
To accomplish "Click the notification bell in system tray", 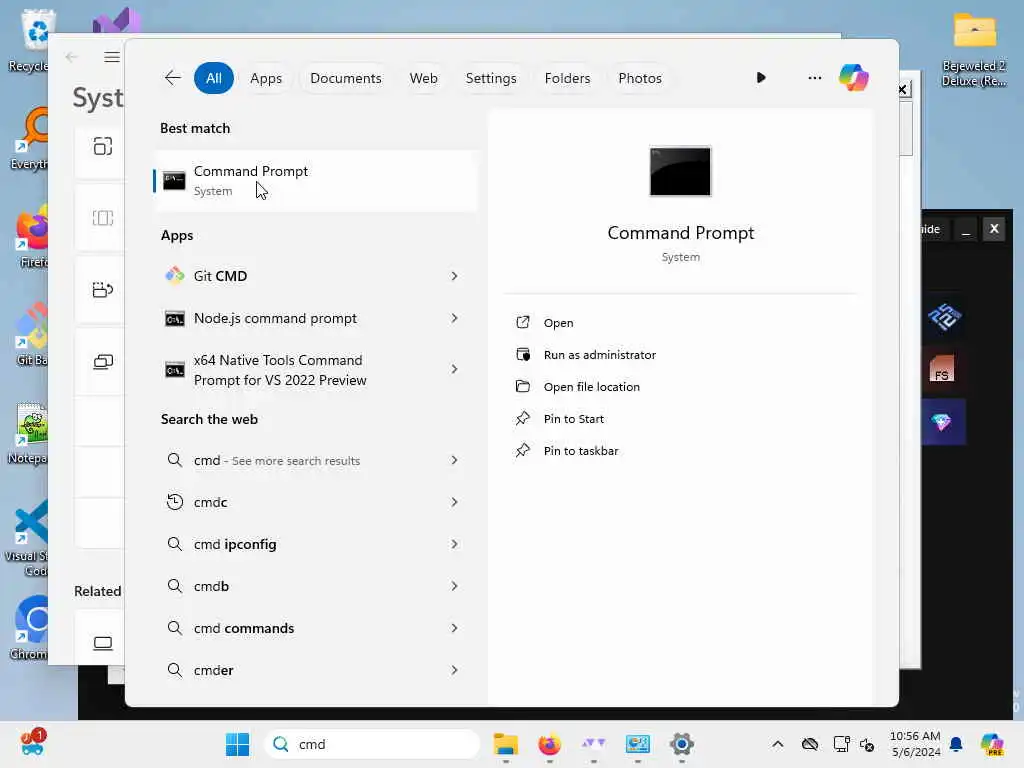I will 956,744.
